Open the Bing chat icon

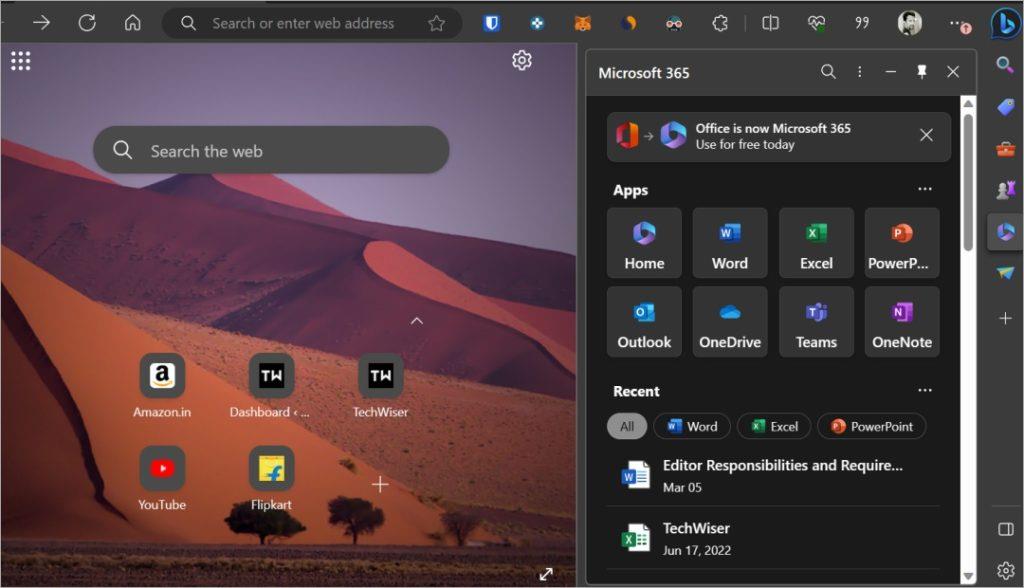pos(1006,24)
